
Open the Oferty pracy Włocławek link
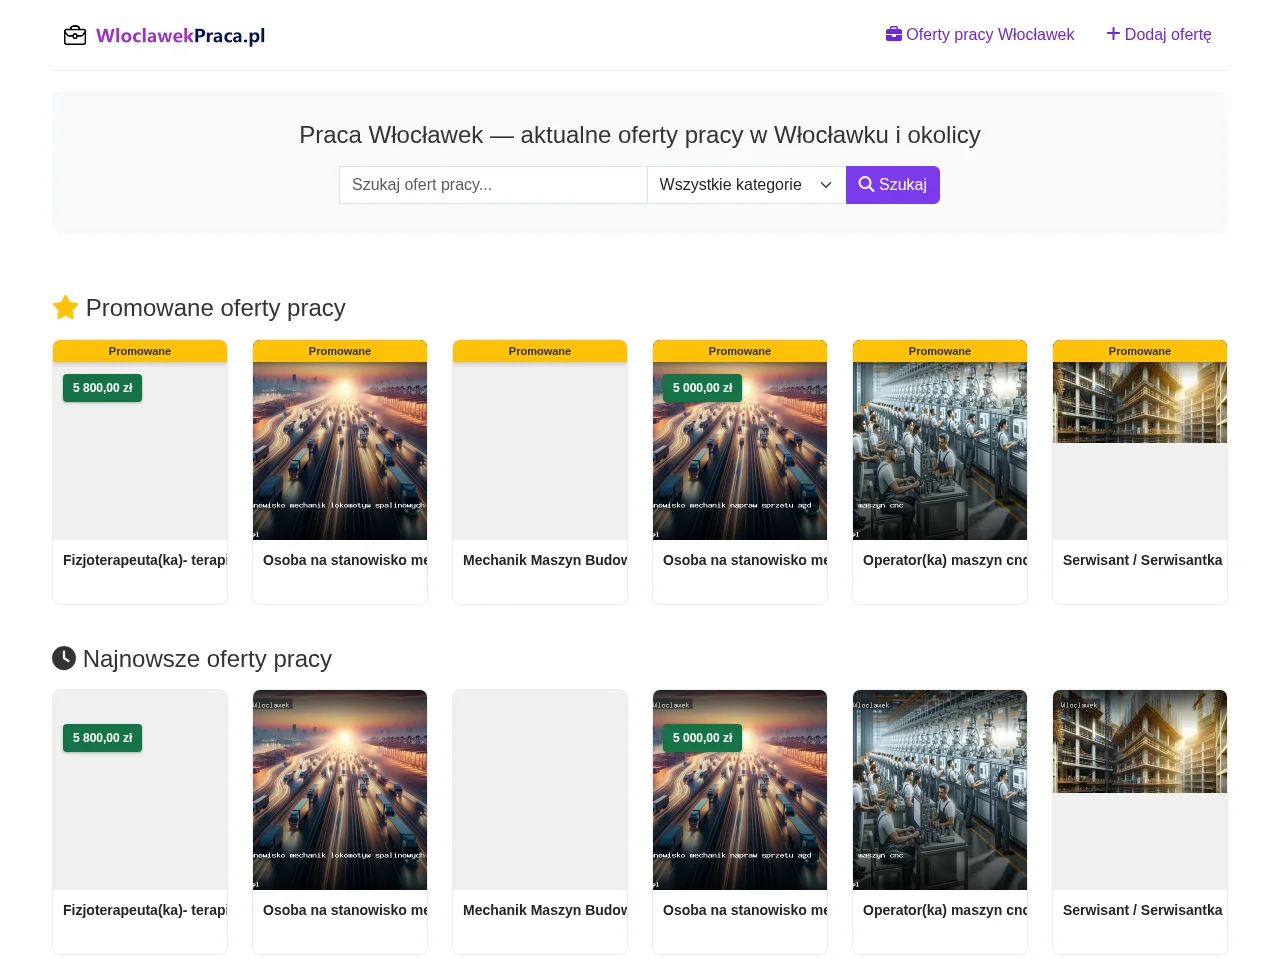click(980, 34)
